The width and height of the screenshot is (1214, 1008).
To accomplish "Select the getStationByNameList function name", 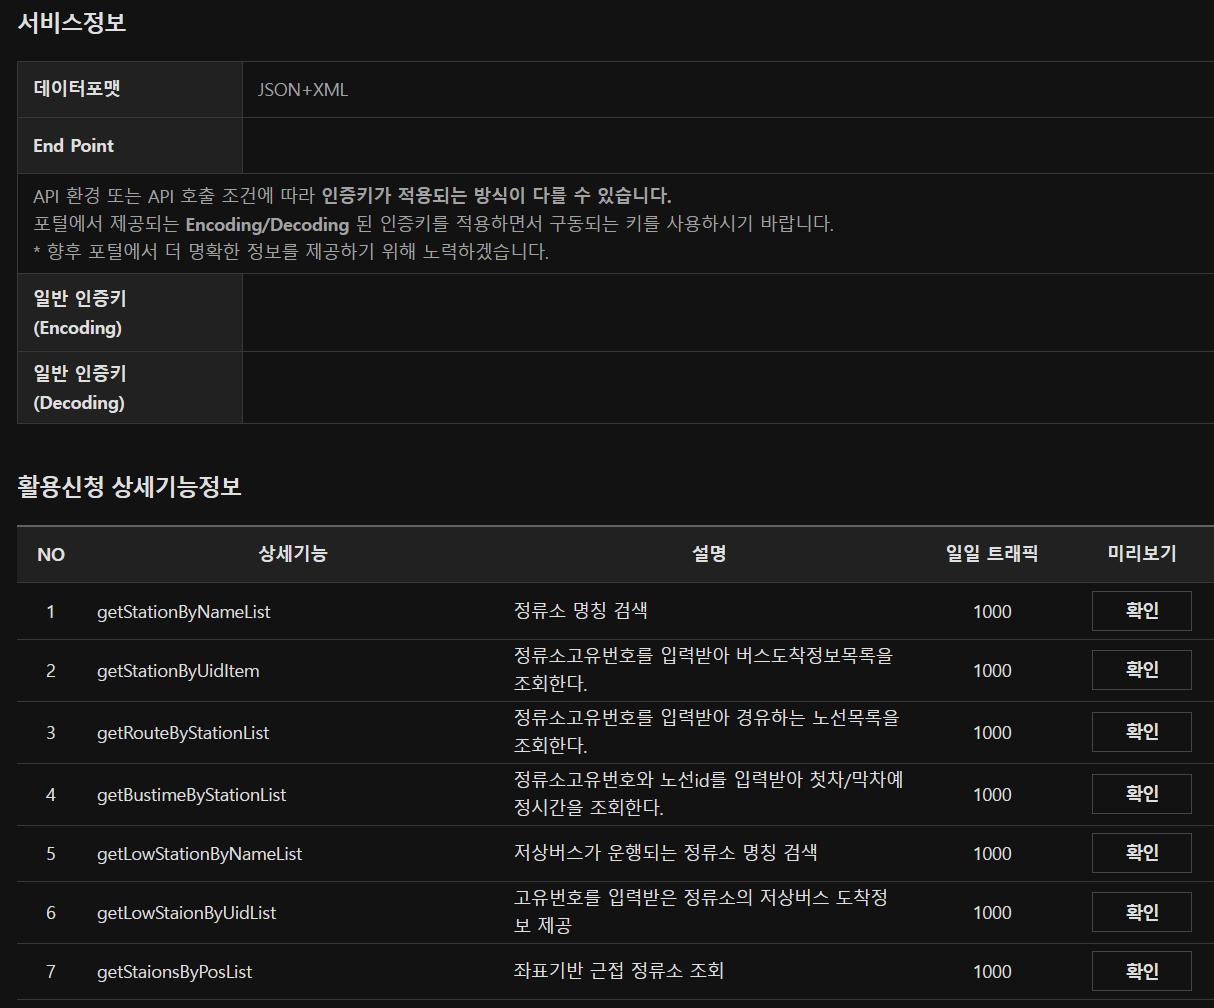I will click(183, 612).
